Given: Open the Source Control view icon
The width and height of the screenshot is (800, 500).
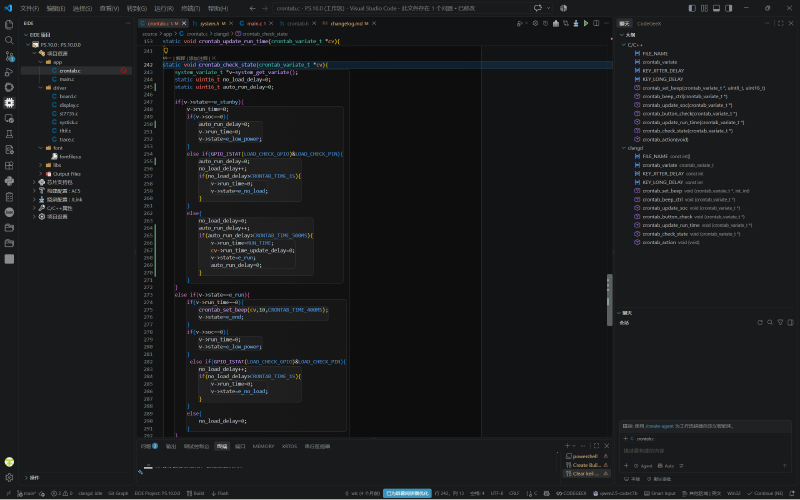Looking at the screenshot, I should click(9, 56).
